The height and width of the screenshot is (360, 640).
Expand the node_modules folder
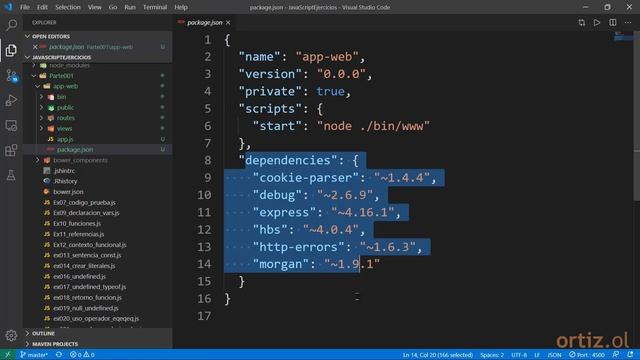[34, 65]
